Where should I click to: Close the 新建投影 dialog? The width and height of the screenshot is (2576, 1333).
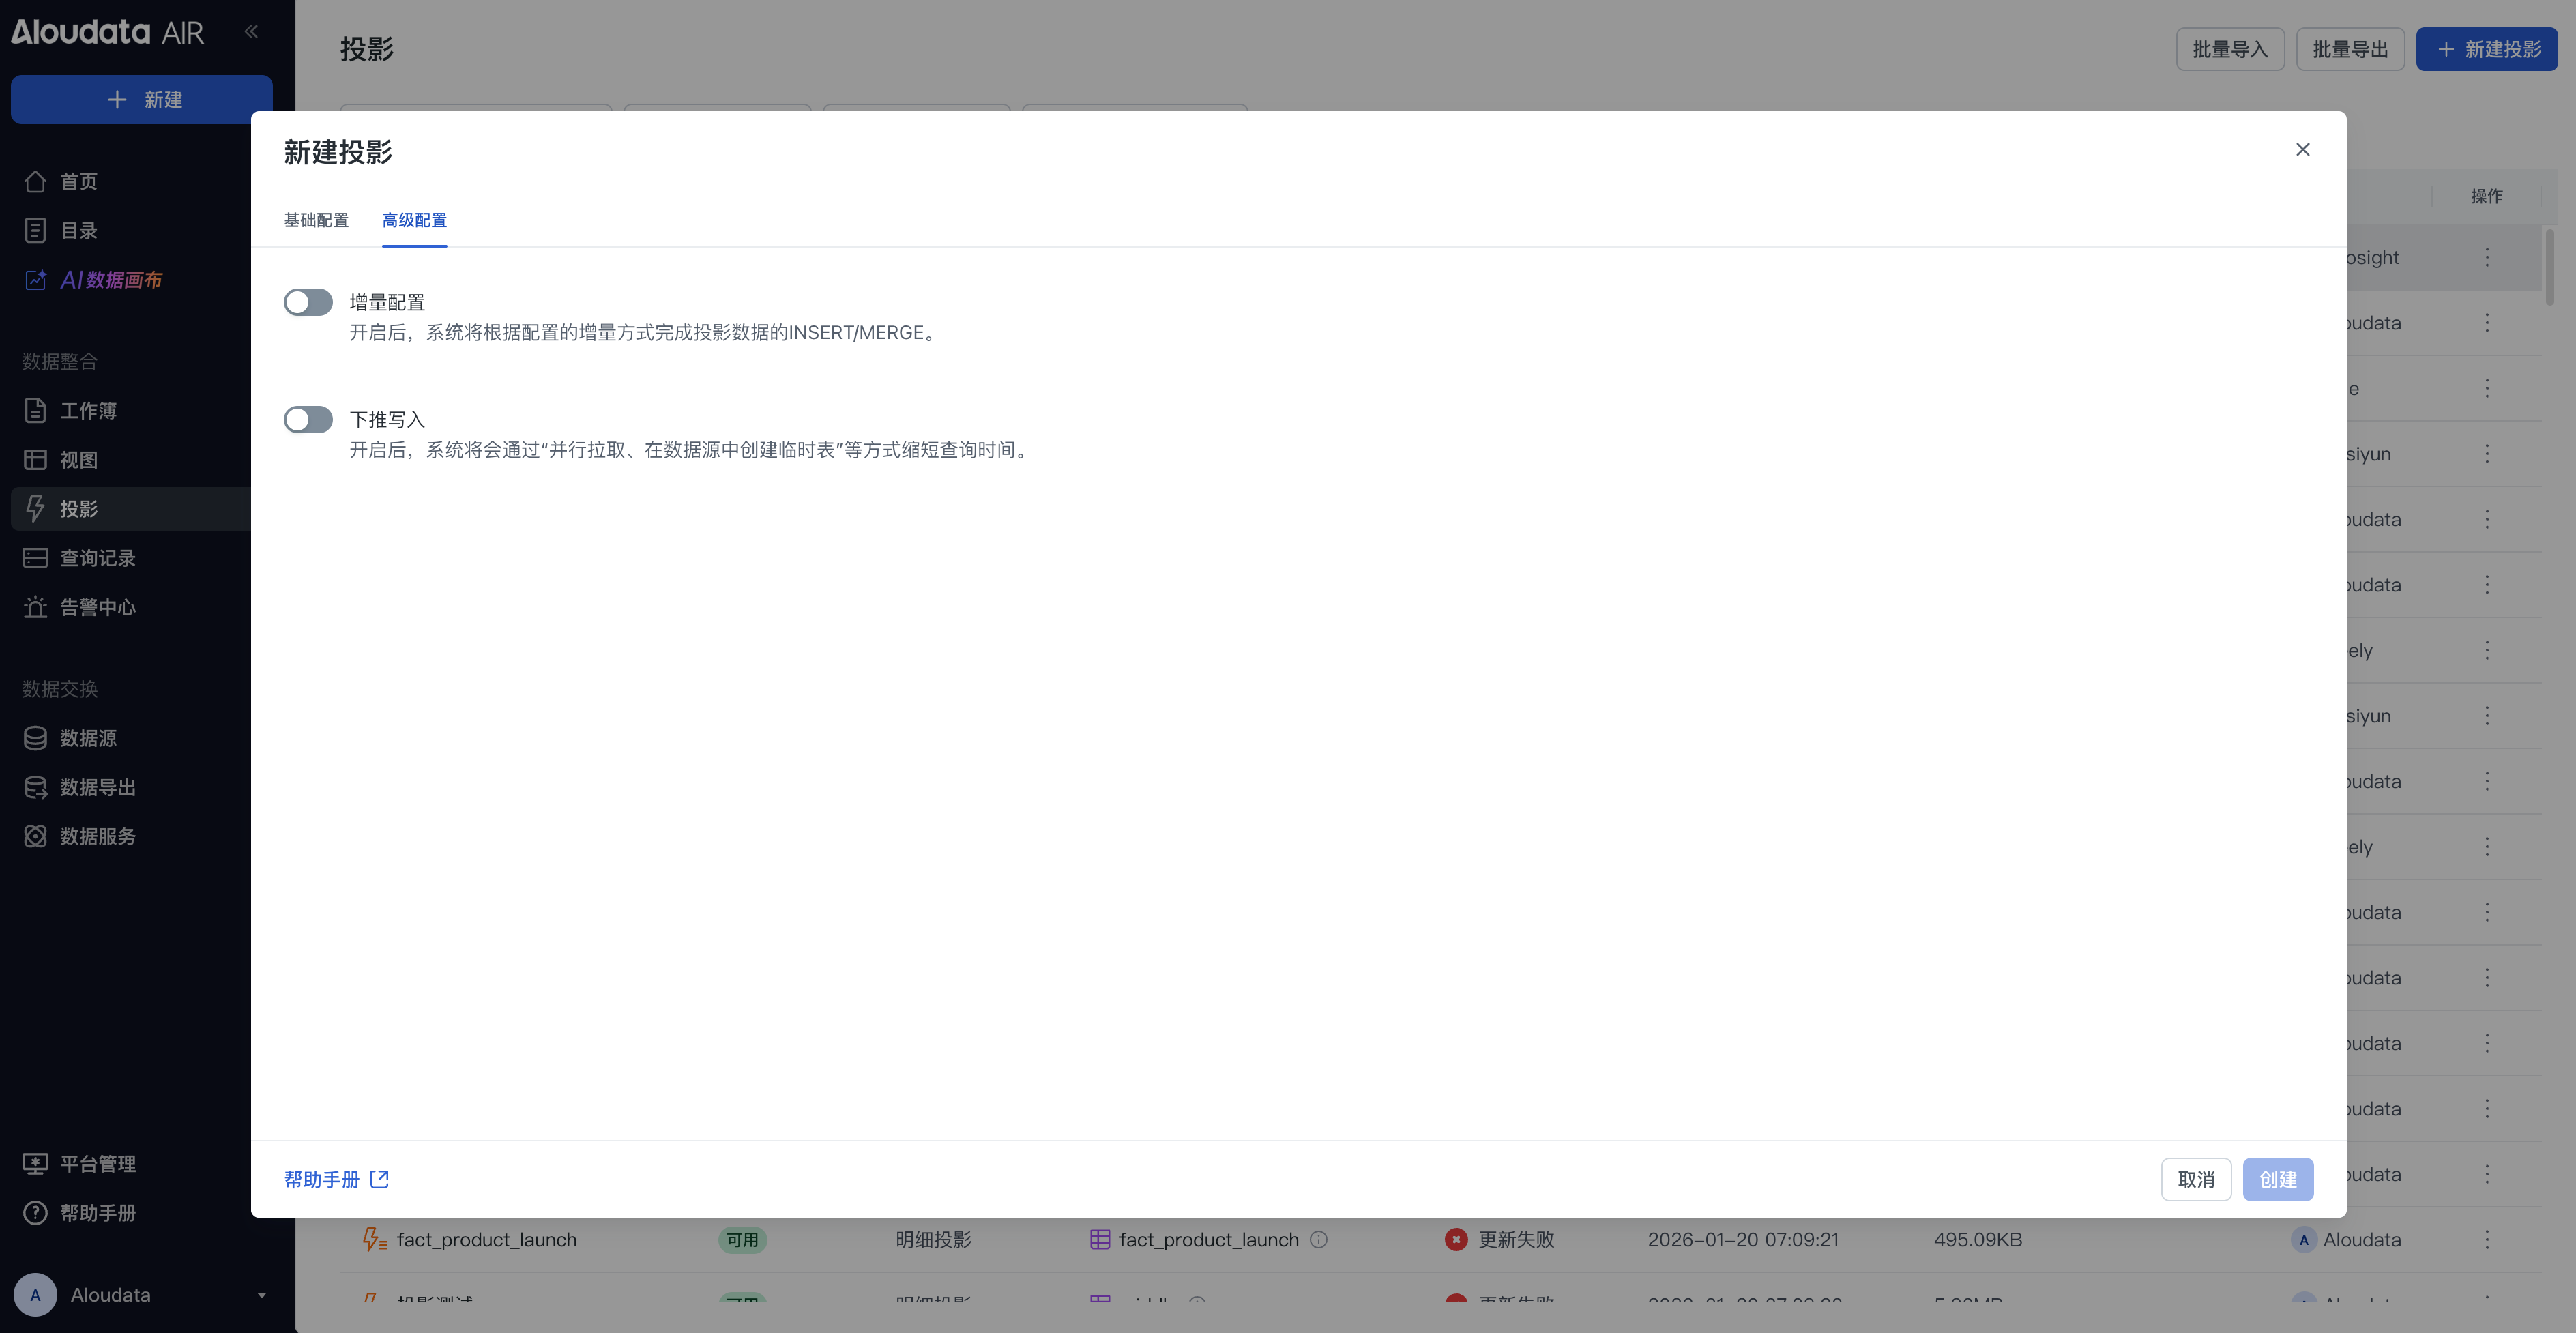point(2302,149)
